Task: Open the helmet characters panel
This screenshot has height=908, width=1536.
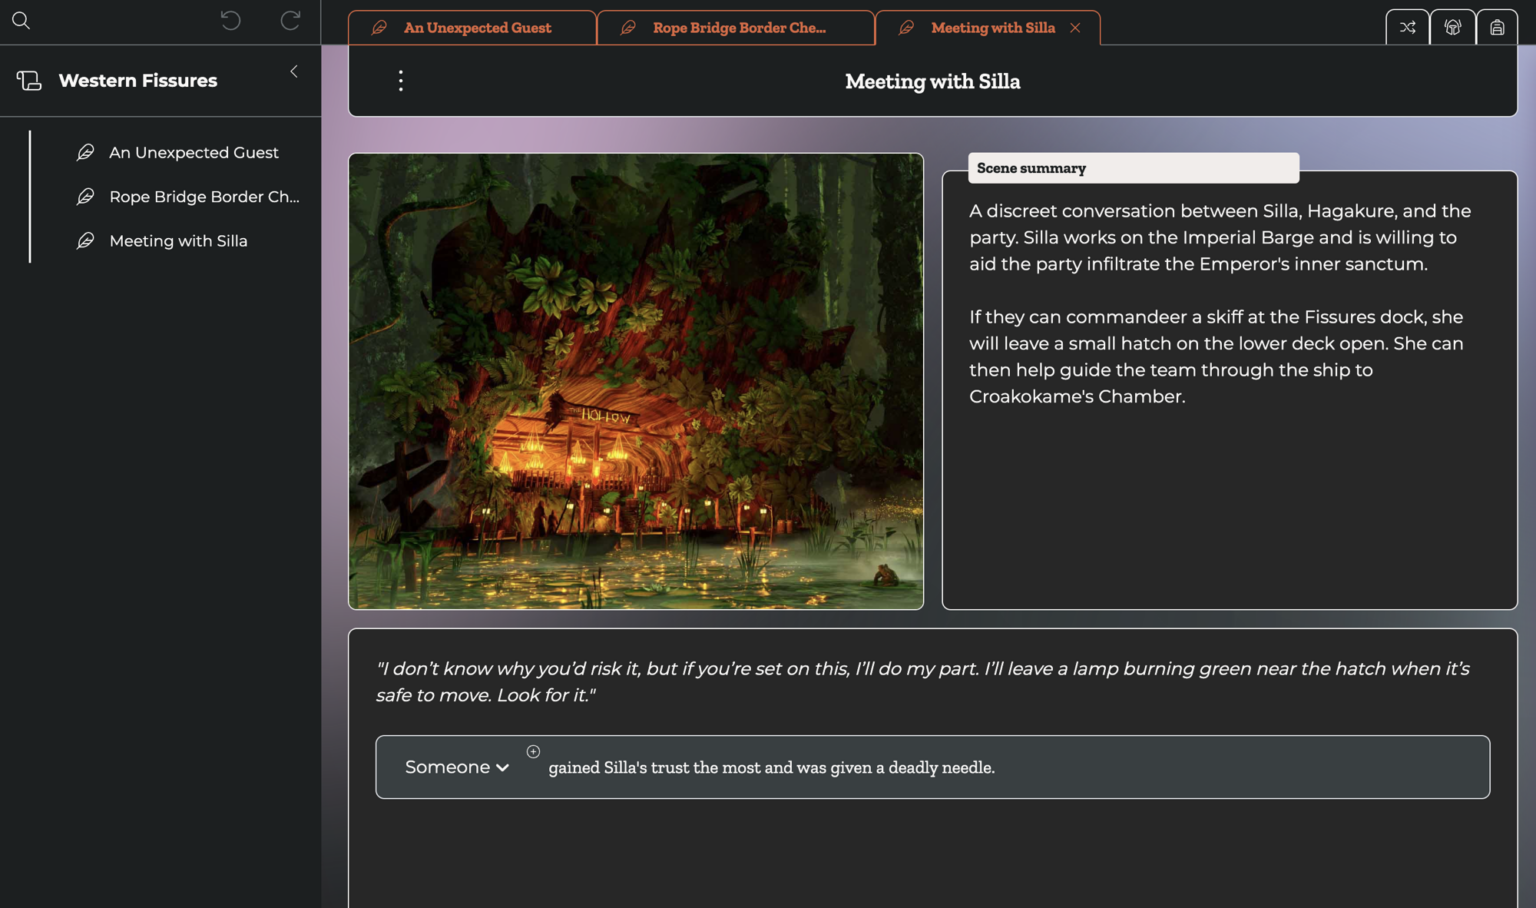Action: [1452, 28]
